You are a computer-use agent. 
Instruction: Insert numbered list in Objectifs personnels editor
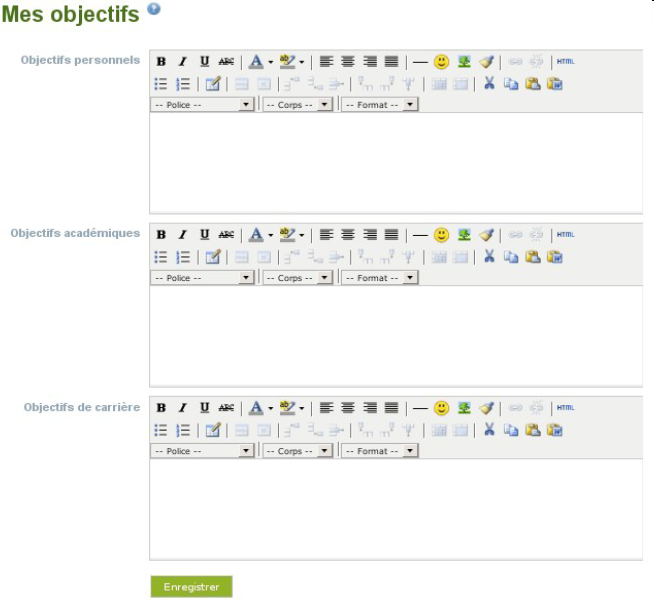tap(183, 84)
